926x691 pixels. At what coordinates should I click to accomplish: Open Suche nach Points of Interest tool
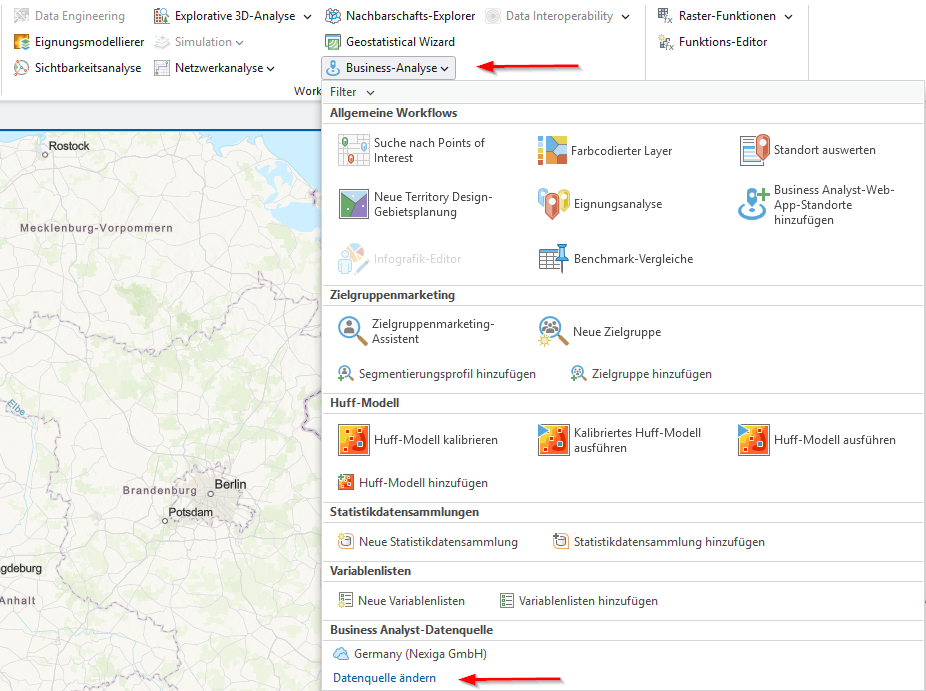(412, 150)
